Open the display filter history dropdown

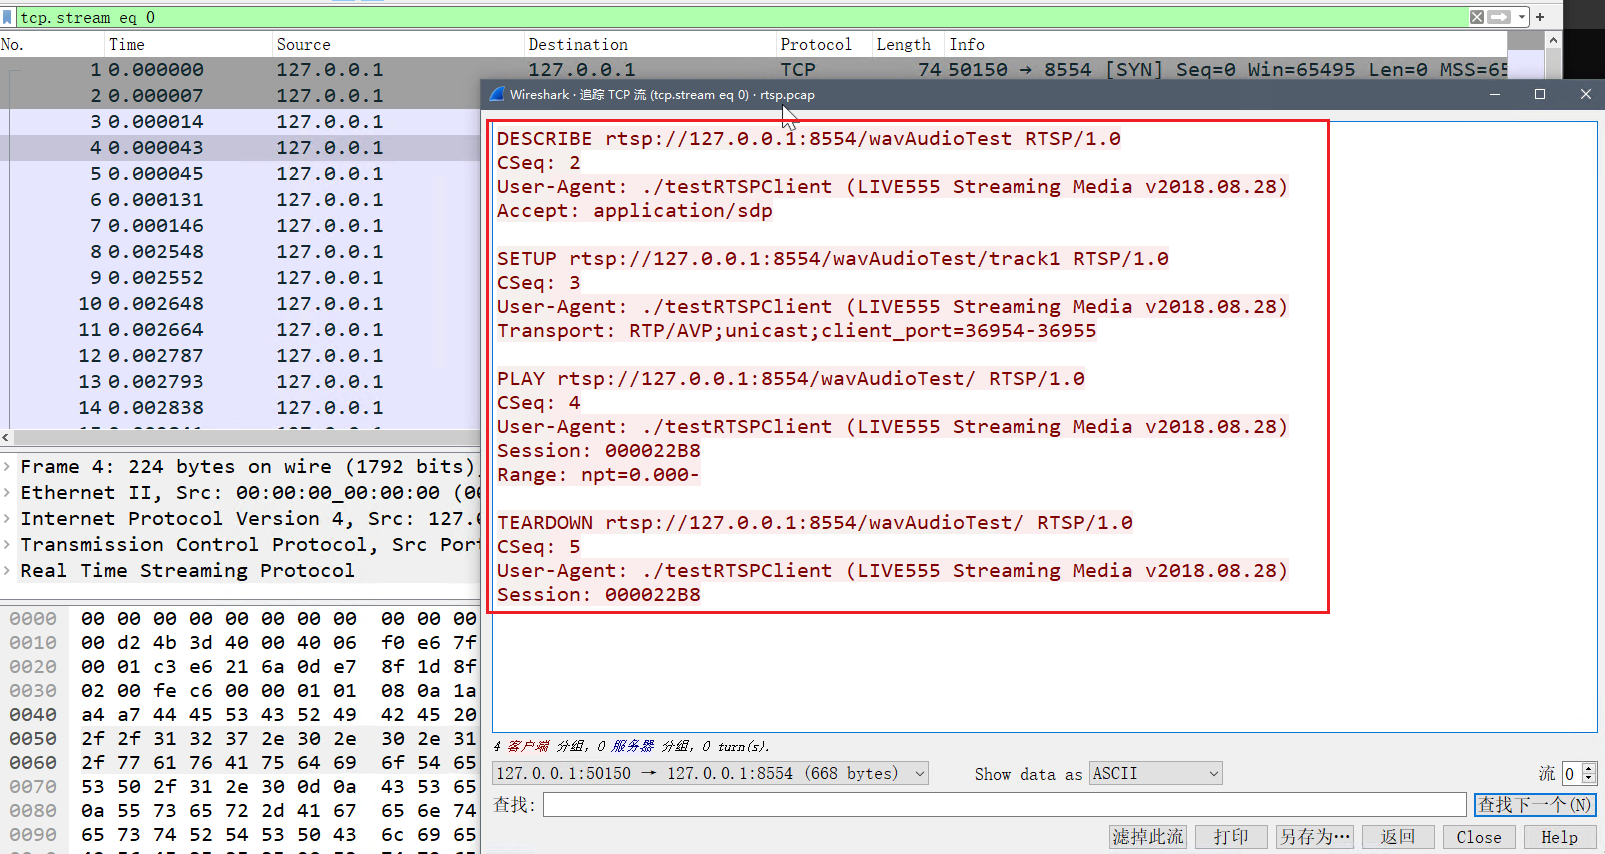(x=1522, y=17)
